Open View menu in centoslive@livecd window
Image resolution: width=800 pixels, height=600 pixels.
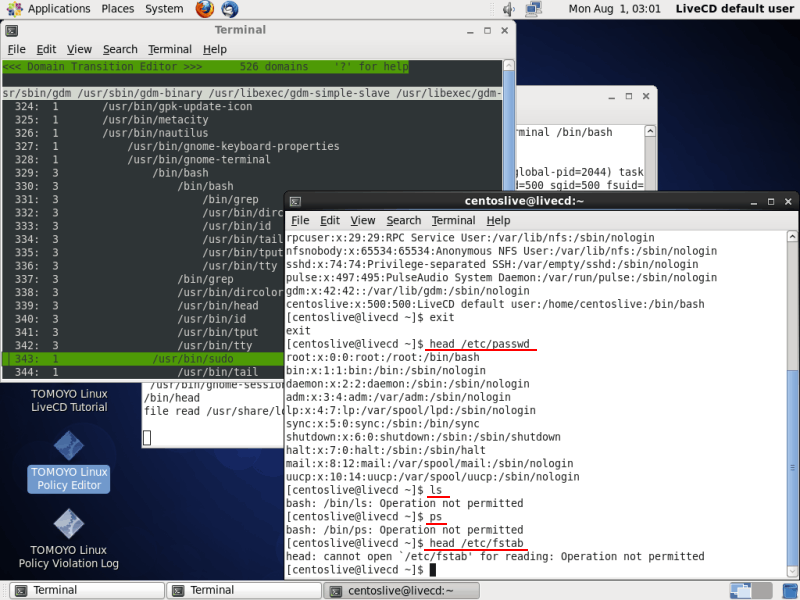point(363,220)
